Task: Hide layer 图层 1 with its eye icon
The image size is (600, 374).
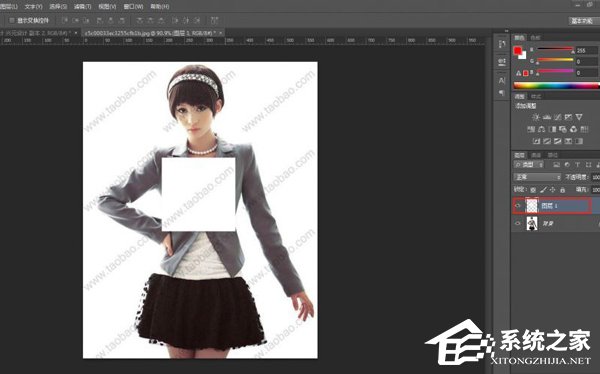Action: [518, 206]
